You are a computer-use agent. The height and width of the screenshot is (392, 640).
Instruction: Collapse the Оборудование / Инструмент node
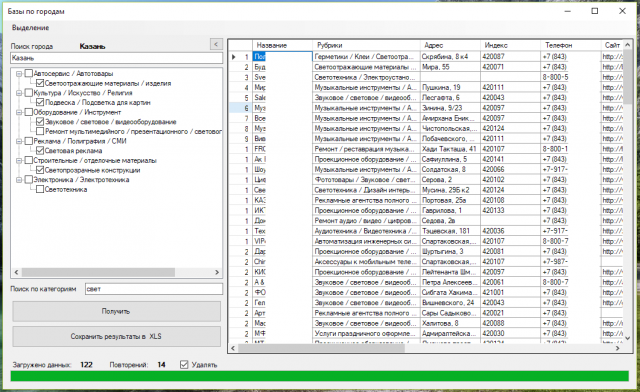click(x=19, y=112)
